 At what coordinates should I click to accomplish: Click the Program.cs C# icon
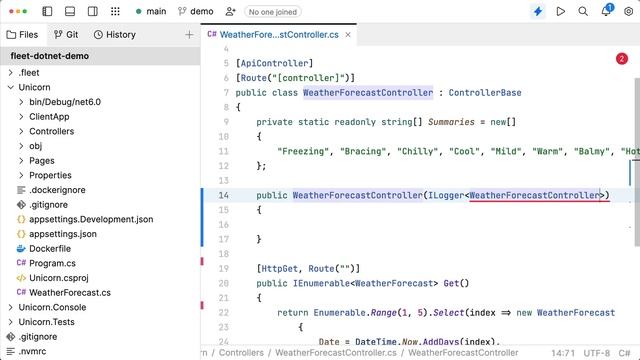[x=21, y=263]
